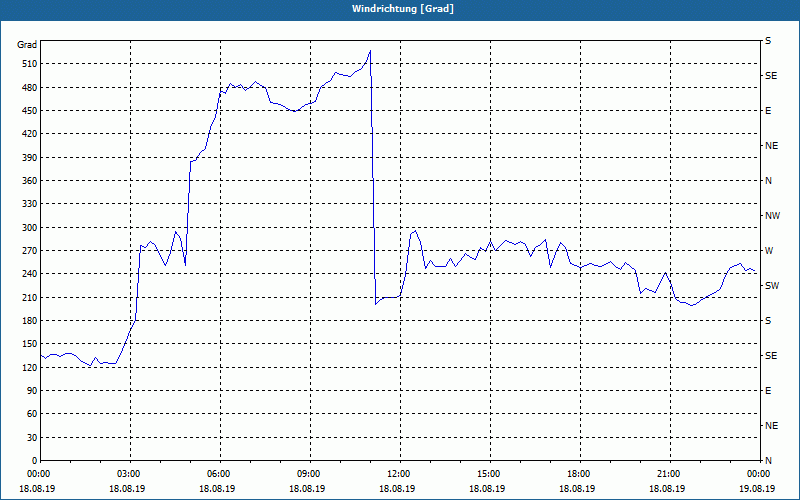Image resolution: width=800 pixels, height=500 pixels.
Task: Click the 330 y-axis tick label
Action: pyautogui.click(x=30, y=204)
